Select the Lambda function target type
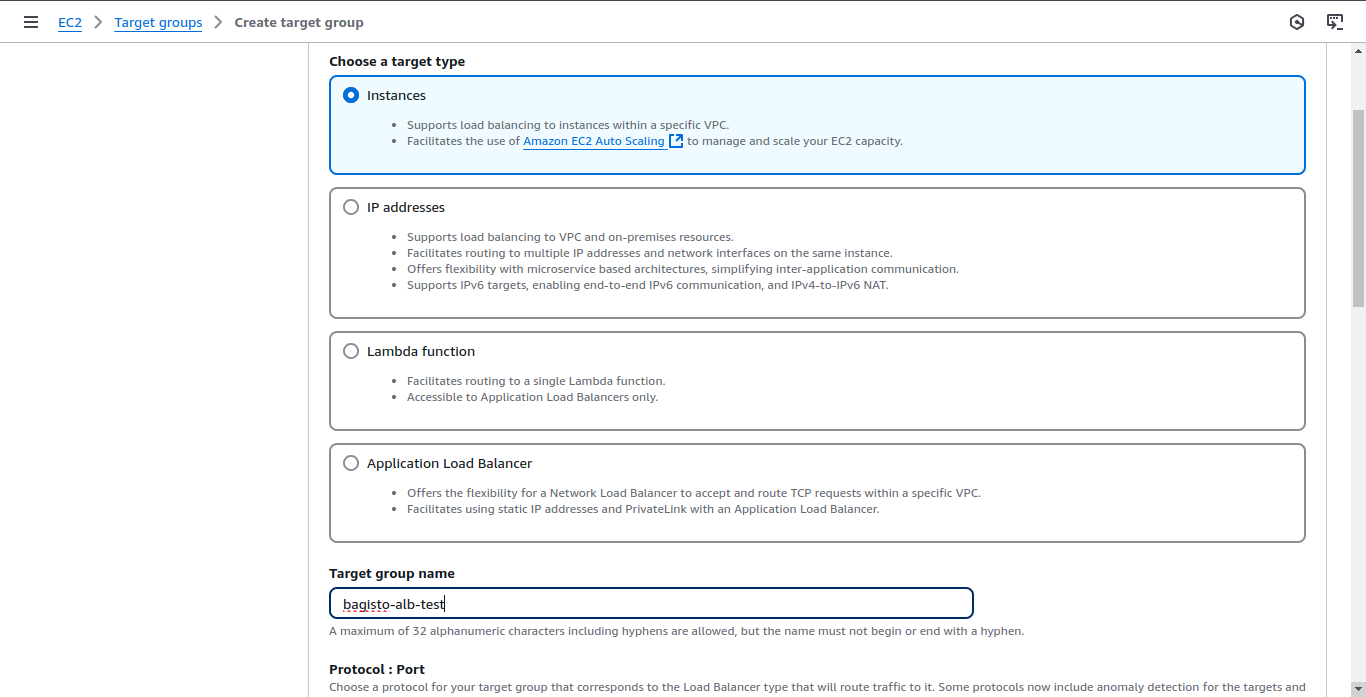Viewport: 1366px width, 697px height. click(351, 352)
